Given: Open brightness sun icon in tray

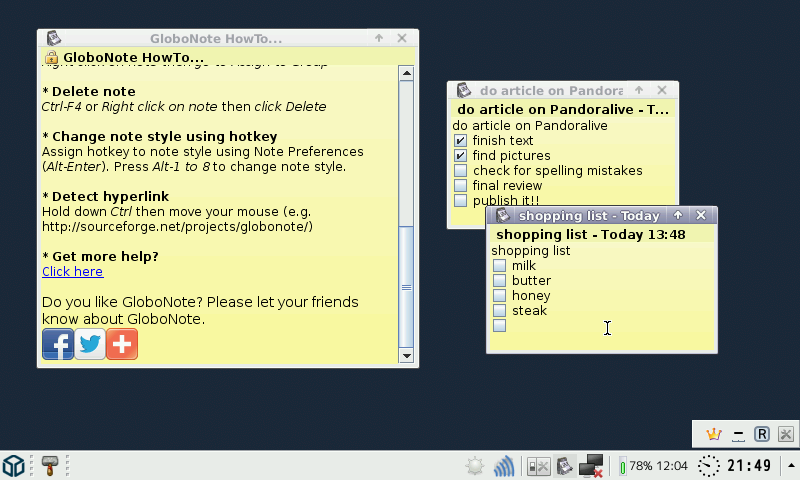Looking at the screenshot, I should click(x=474, y=466).
